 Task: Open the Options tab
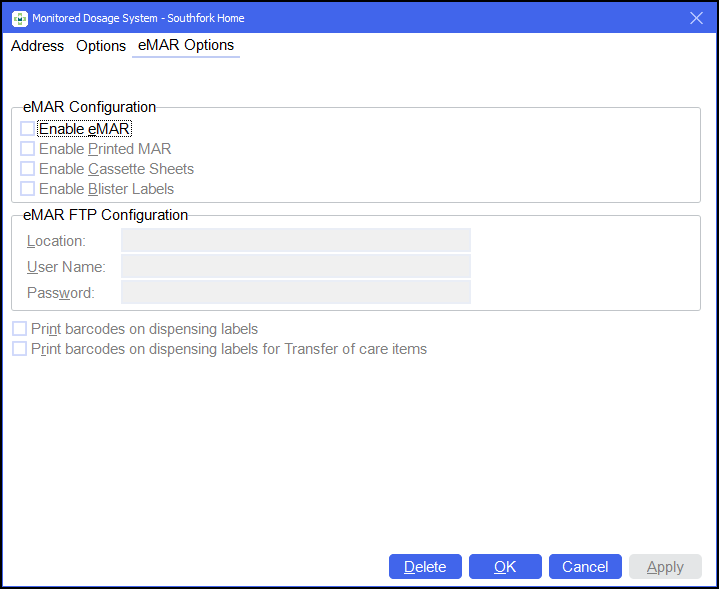pyautogui.click(x=101, y=46)
